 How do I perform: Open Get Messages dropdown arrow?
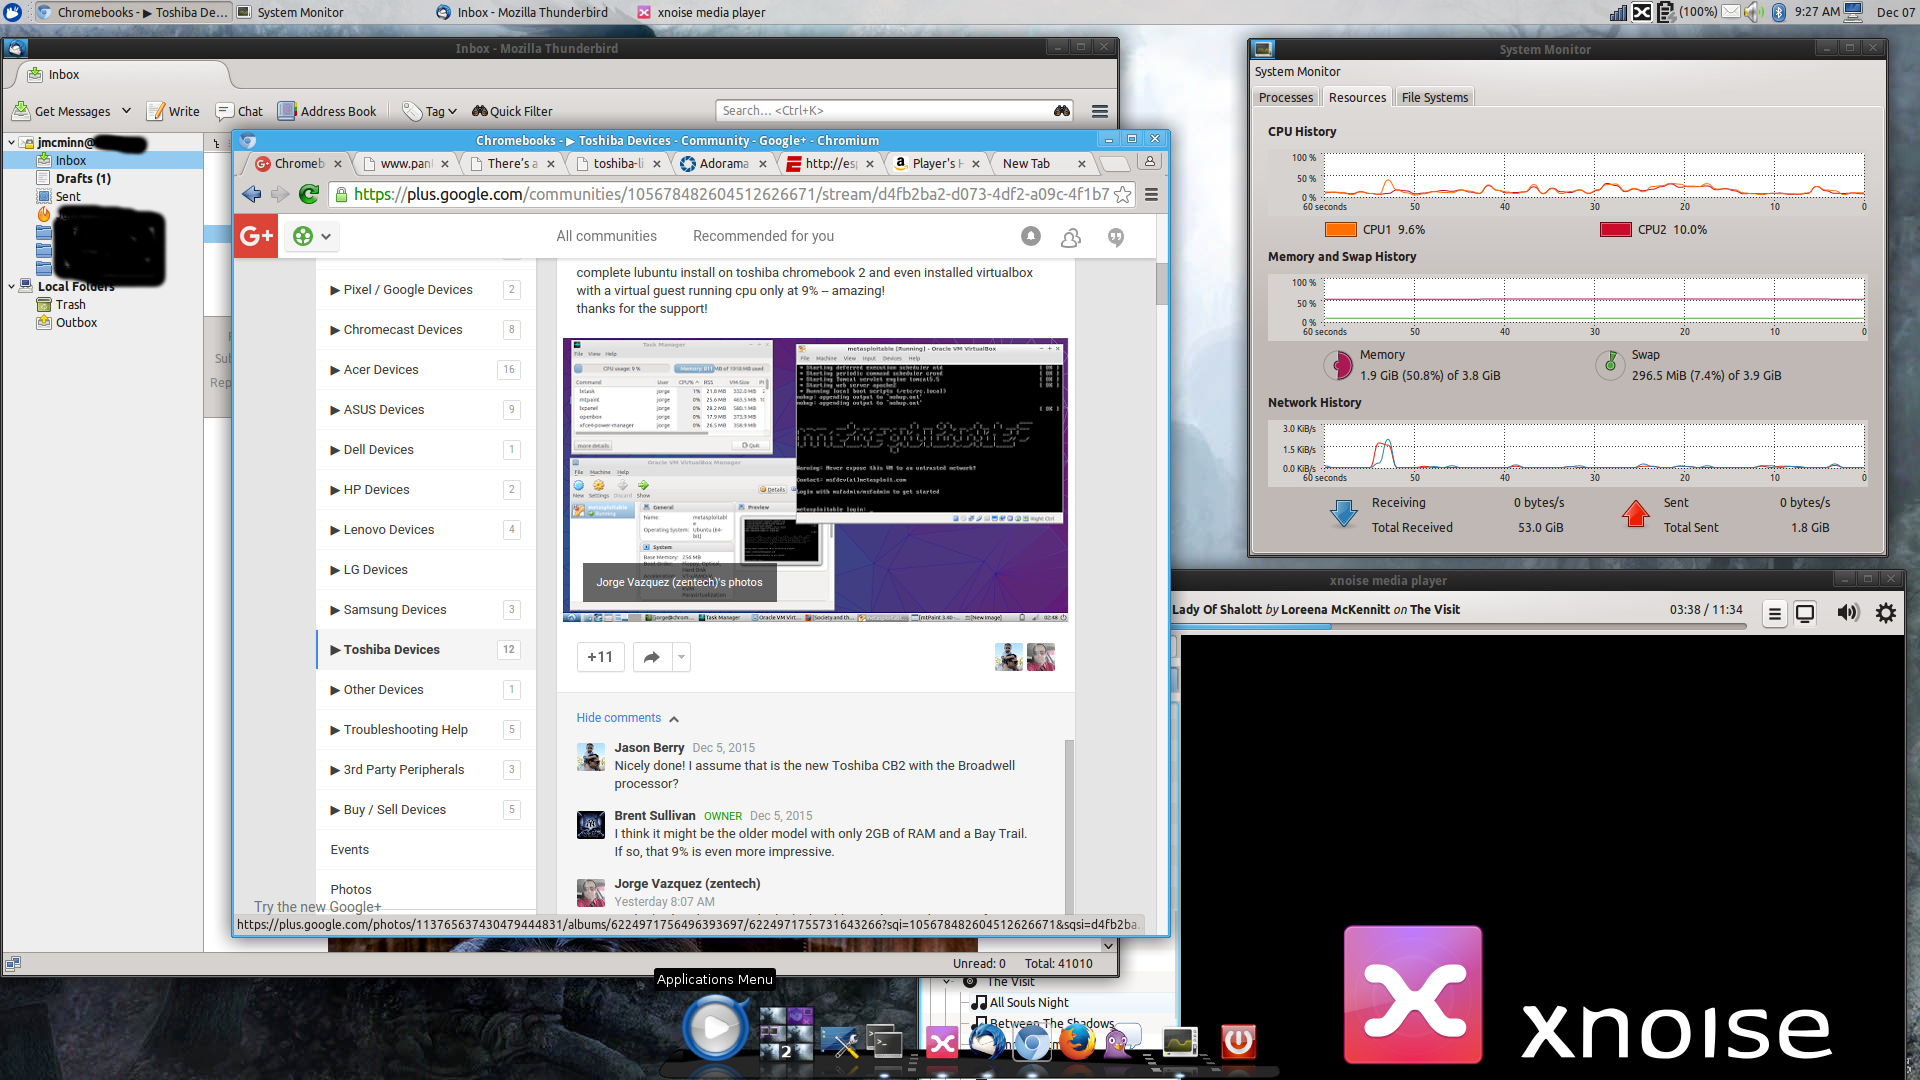pos(126,111)
